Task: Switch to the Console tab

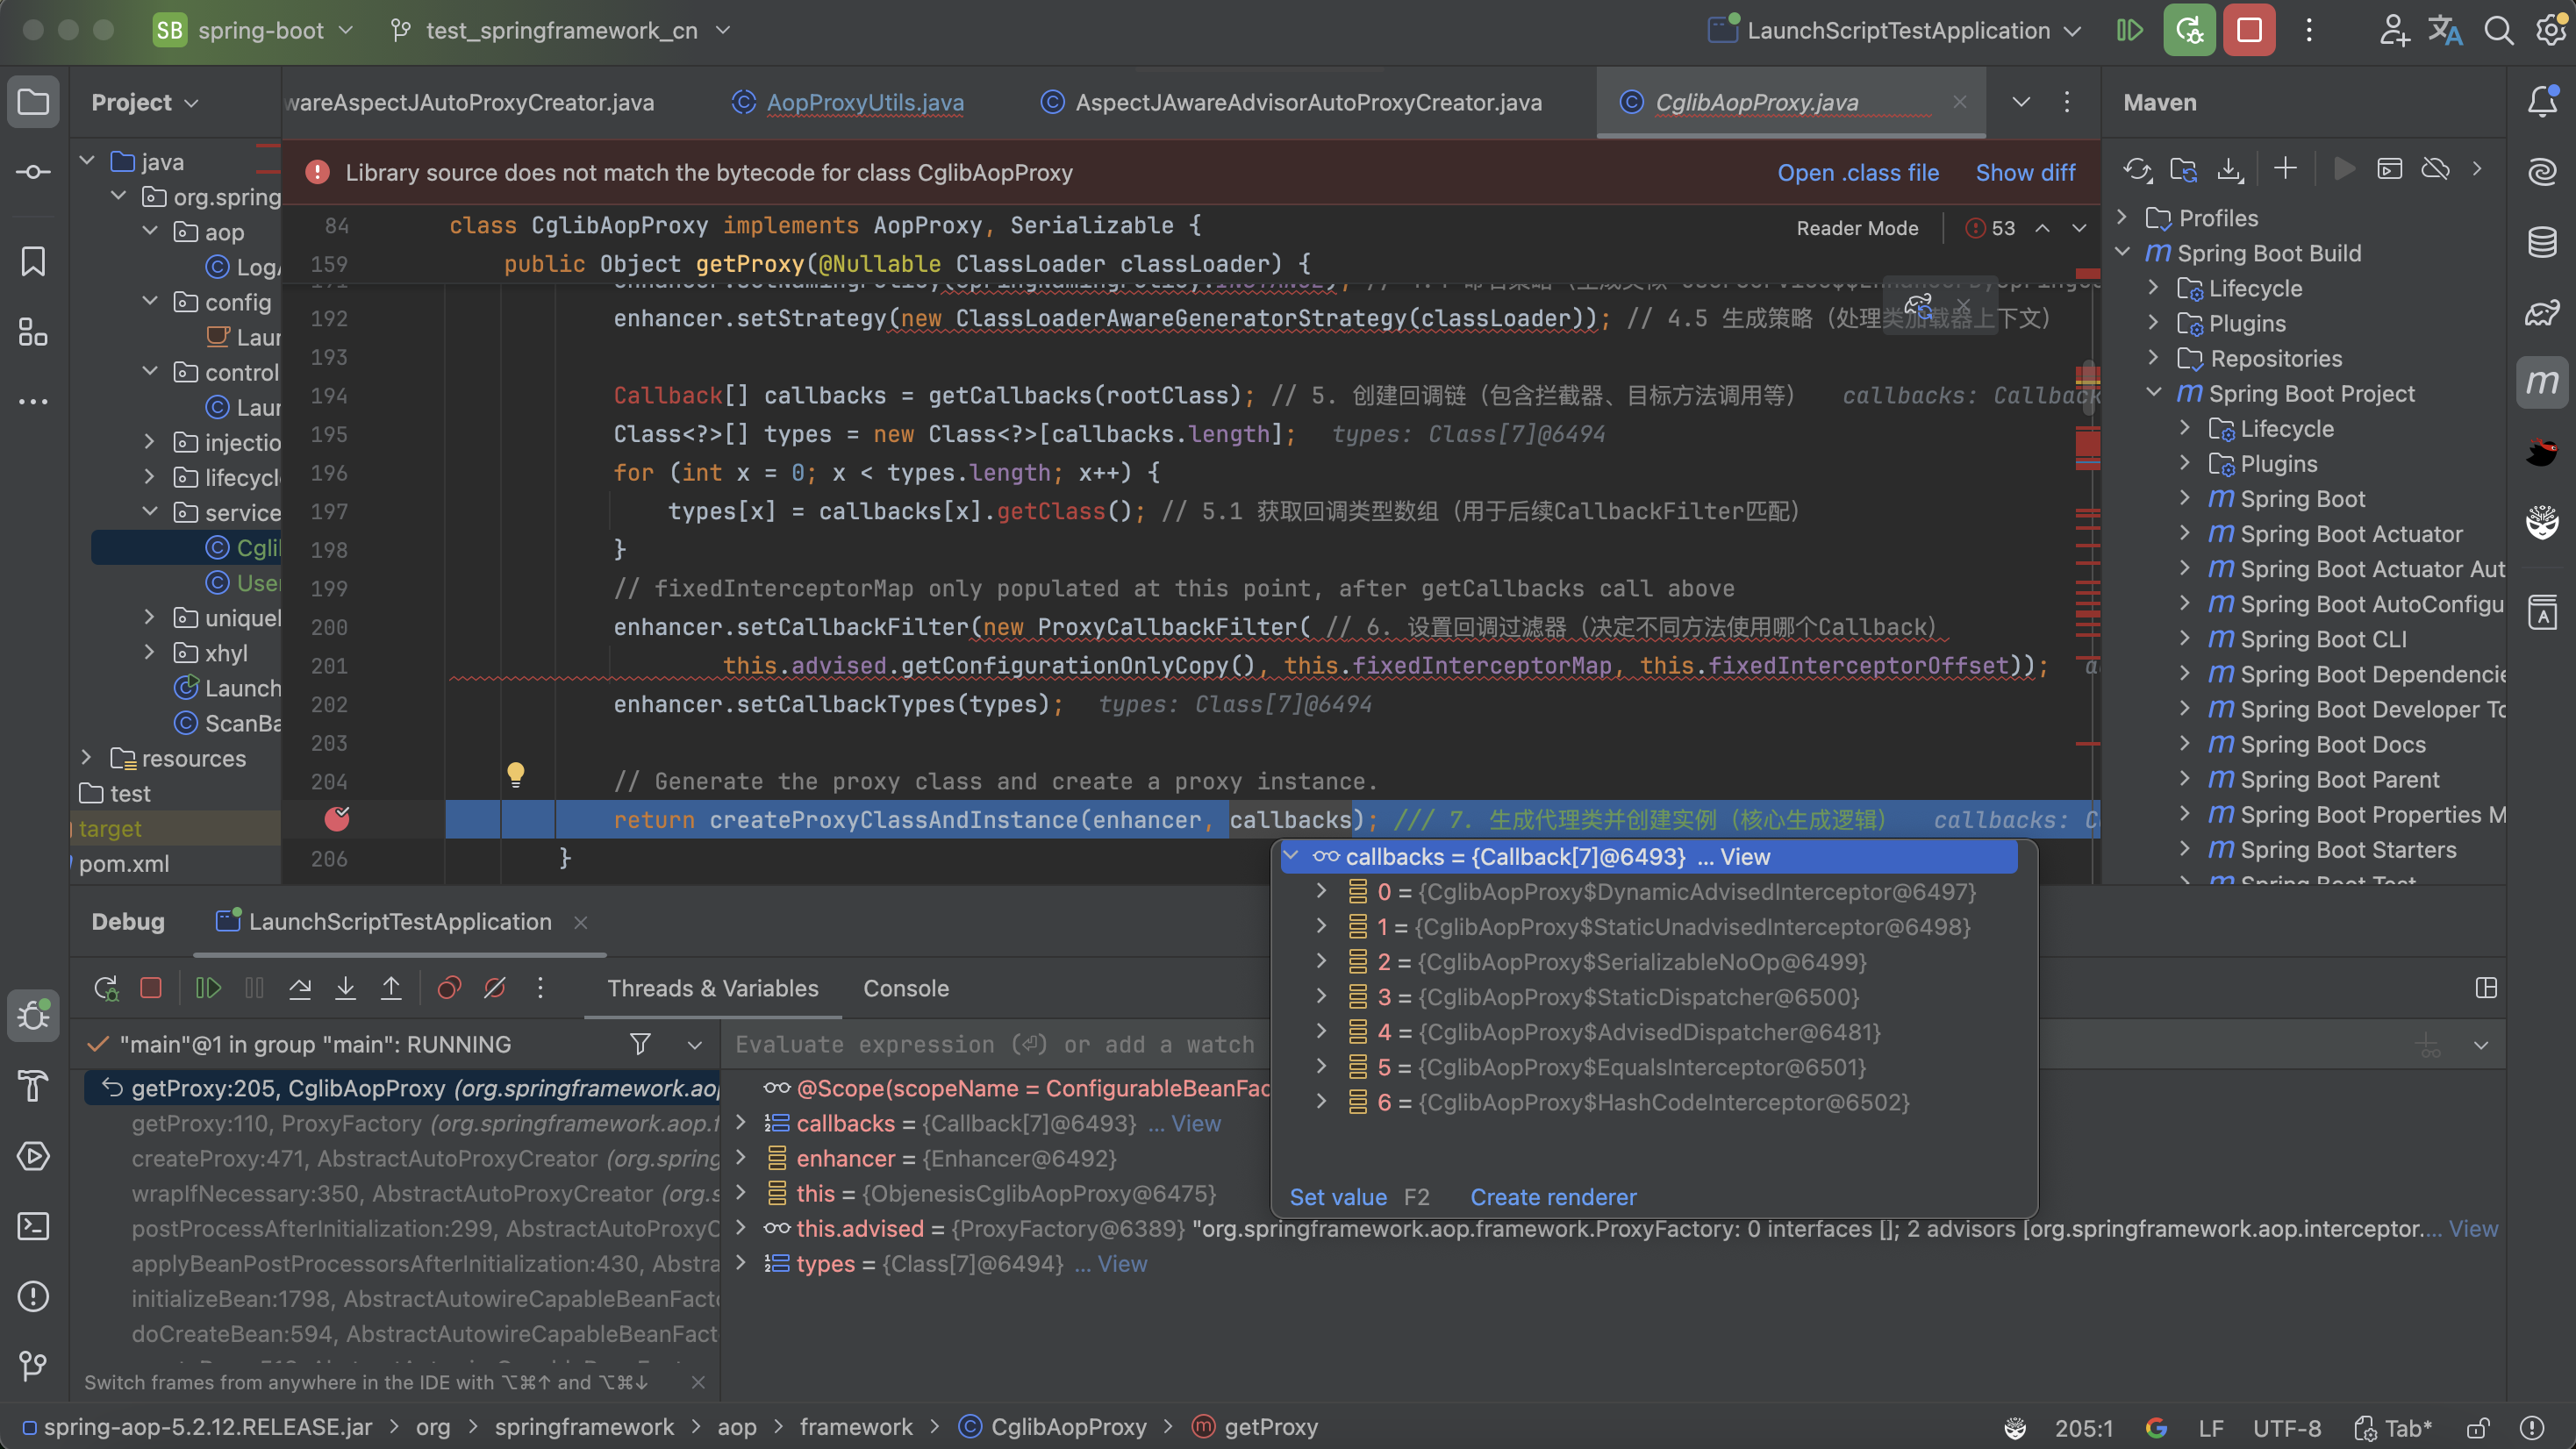Action: pyautogui.click(x=905, y=988)
